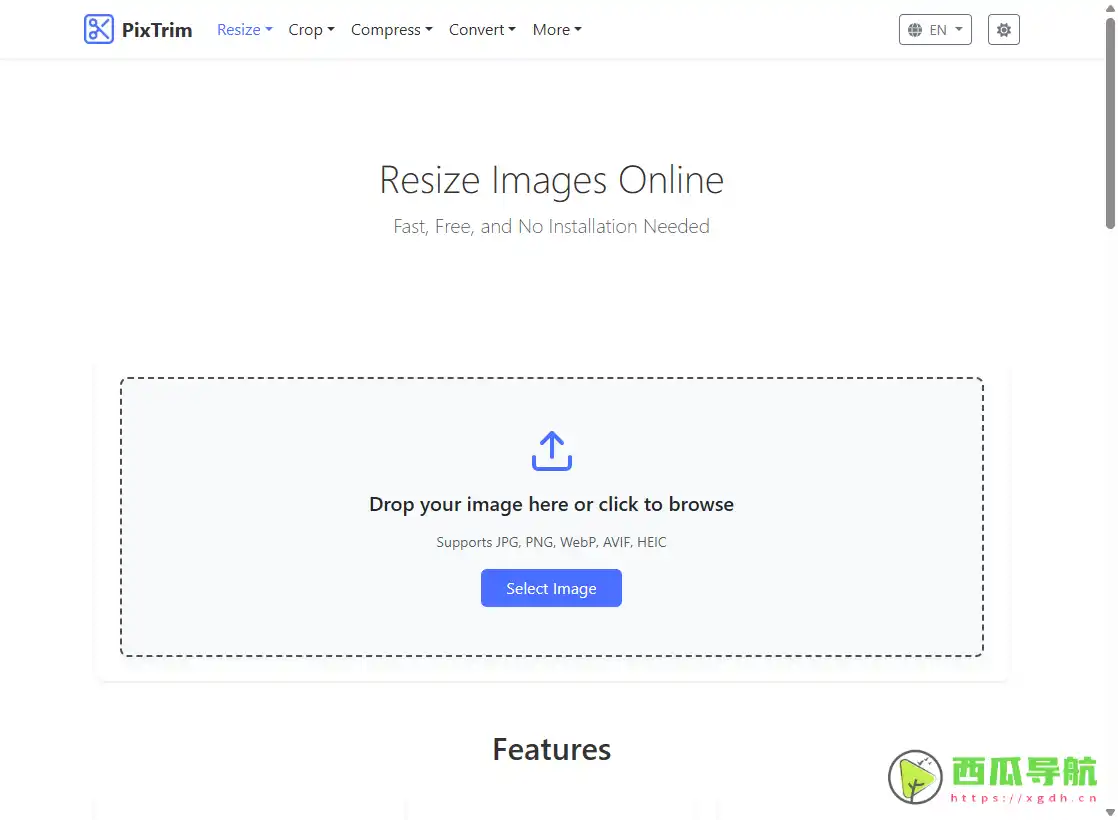
Task: Click the PixTrim scissors logo icon
Action: click(x=99, y=30)
